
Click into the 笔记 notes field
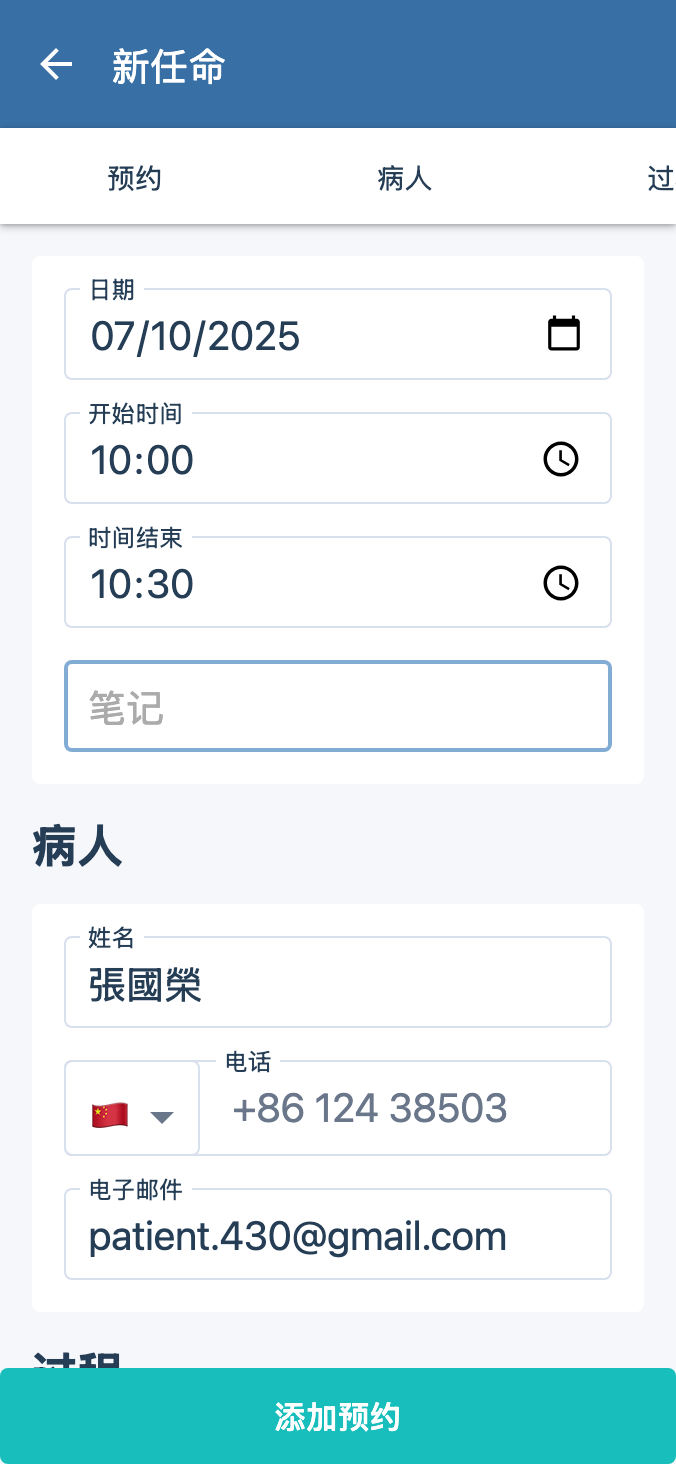click(x=338, y=707)
